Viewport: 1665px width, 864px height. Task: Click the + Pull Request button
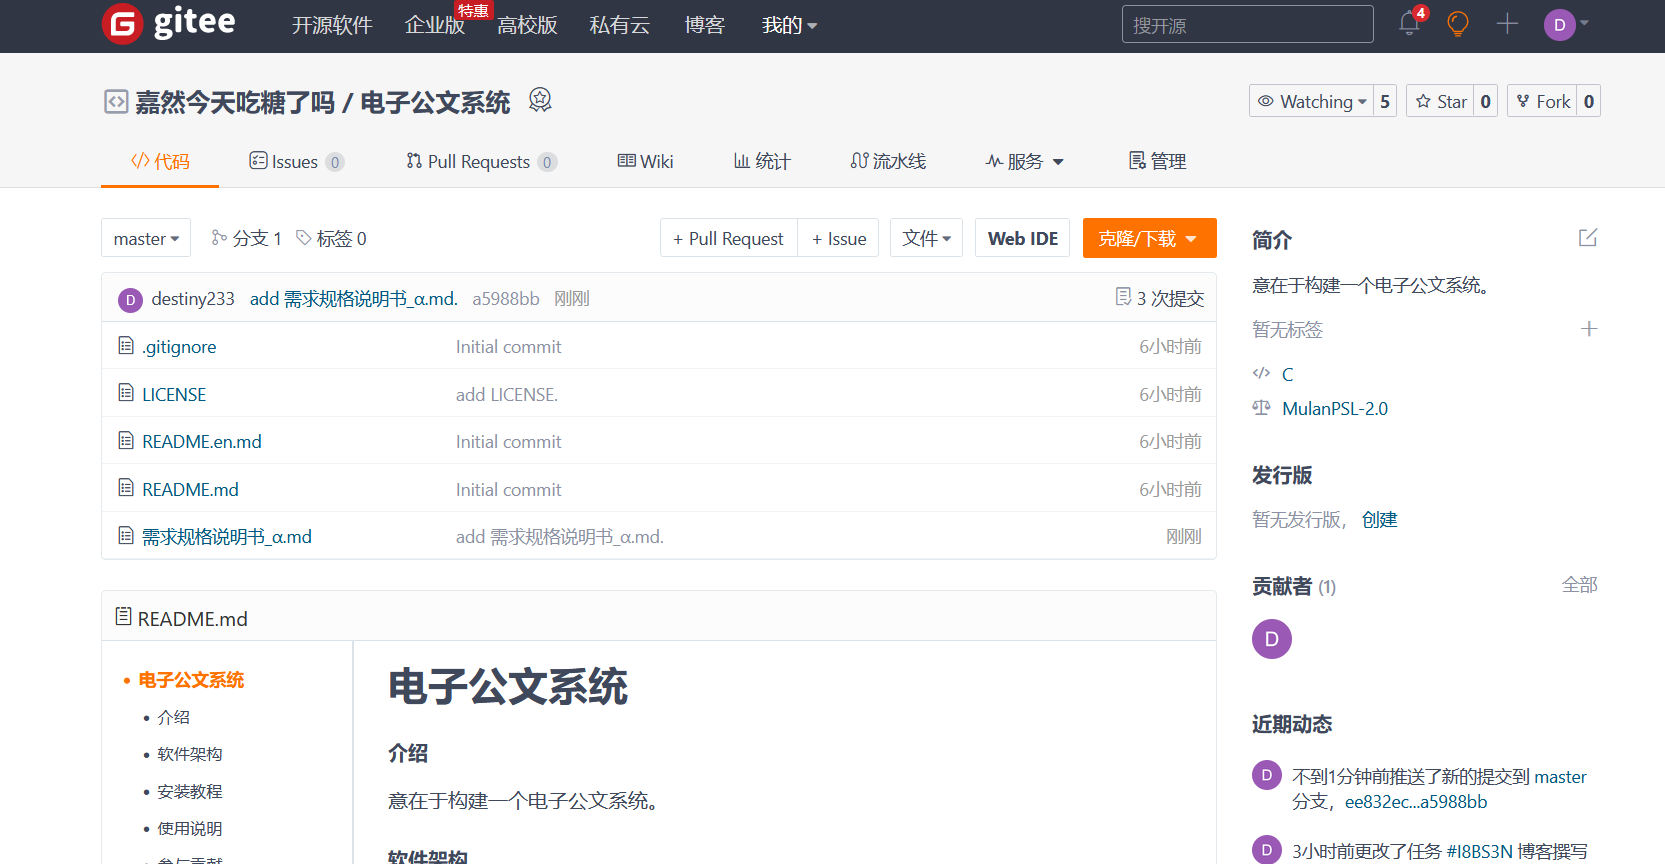pos(729,238)
